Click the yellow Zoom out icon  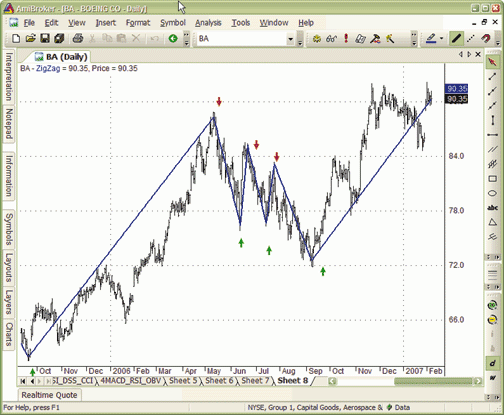coord(492,320)
